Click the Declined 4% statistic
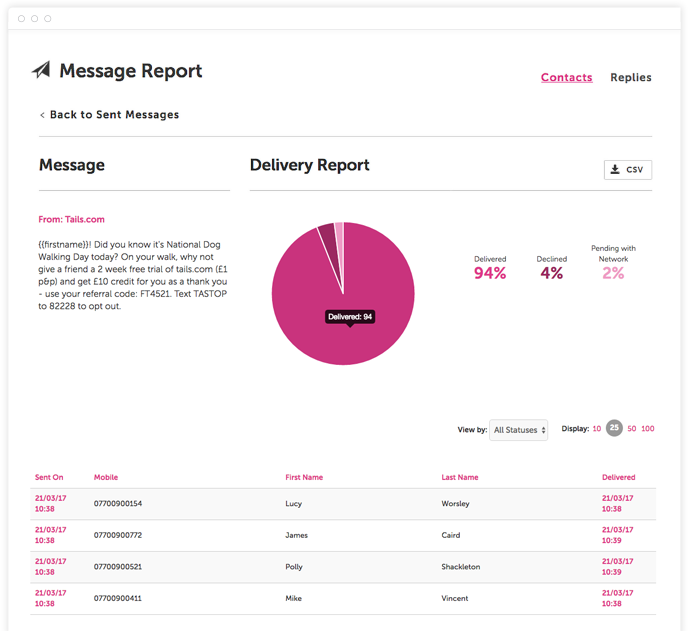The width and height of the screenshot is (688, 631). click(x=552, y=268)
